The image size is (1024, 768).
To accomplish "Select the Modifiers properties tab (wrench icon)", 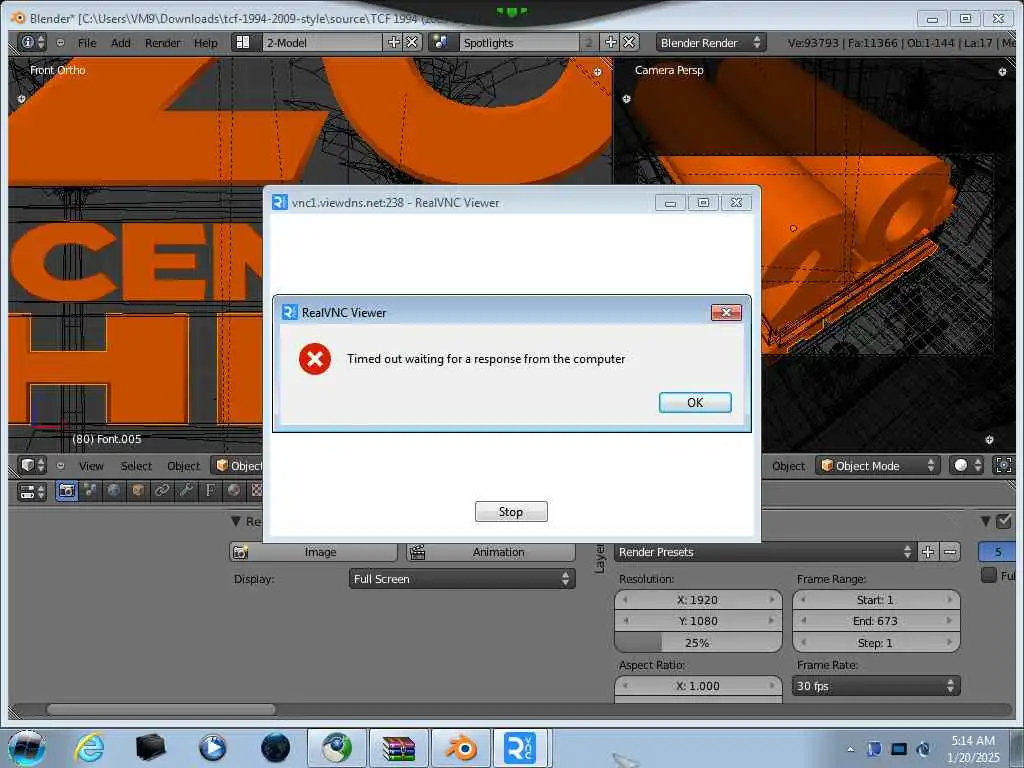I will (186, 490).
